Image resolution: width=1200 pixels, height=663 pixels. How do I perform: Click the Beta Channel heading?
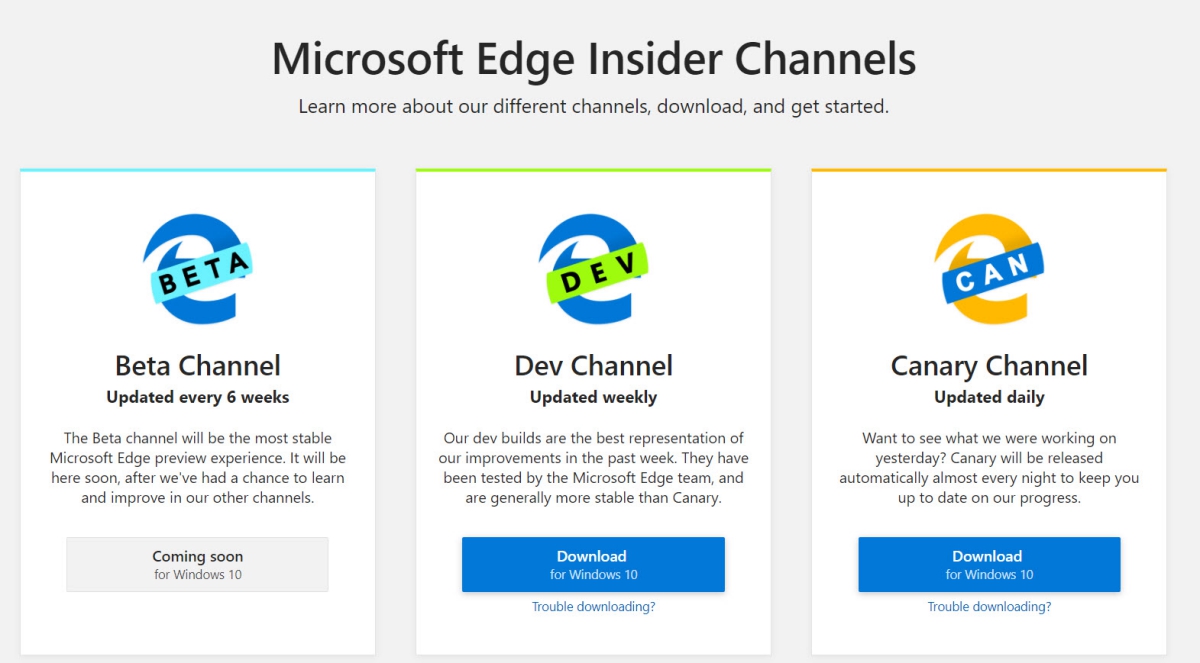[x=197, y=366]
